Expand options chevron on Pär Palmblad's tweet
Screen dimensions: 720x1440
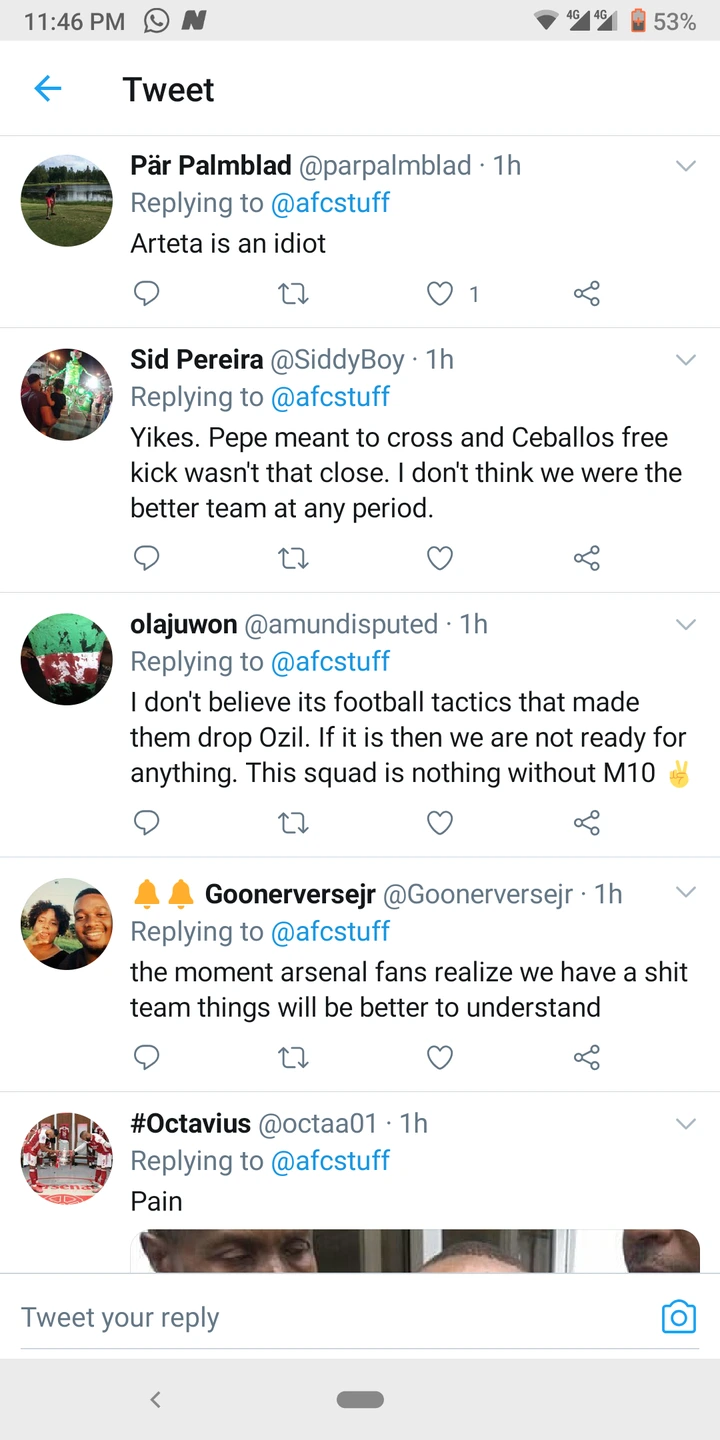click(x=686, y=166)
